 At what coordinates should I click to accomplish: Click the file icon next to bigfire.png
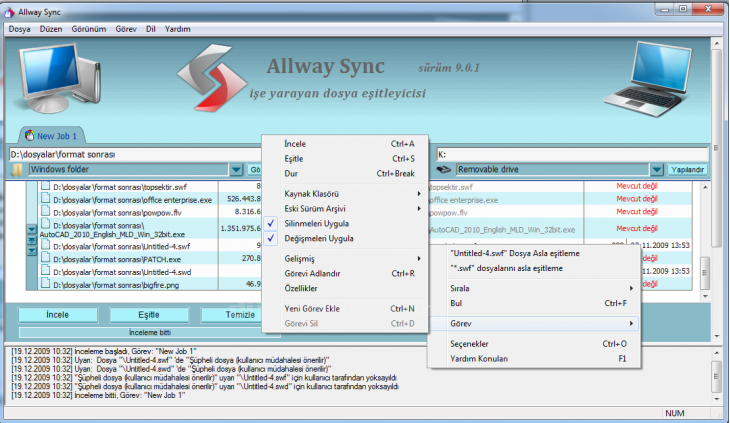click(45, 285)
